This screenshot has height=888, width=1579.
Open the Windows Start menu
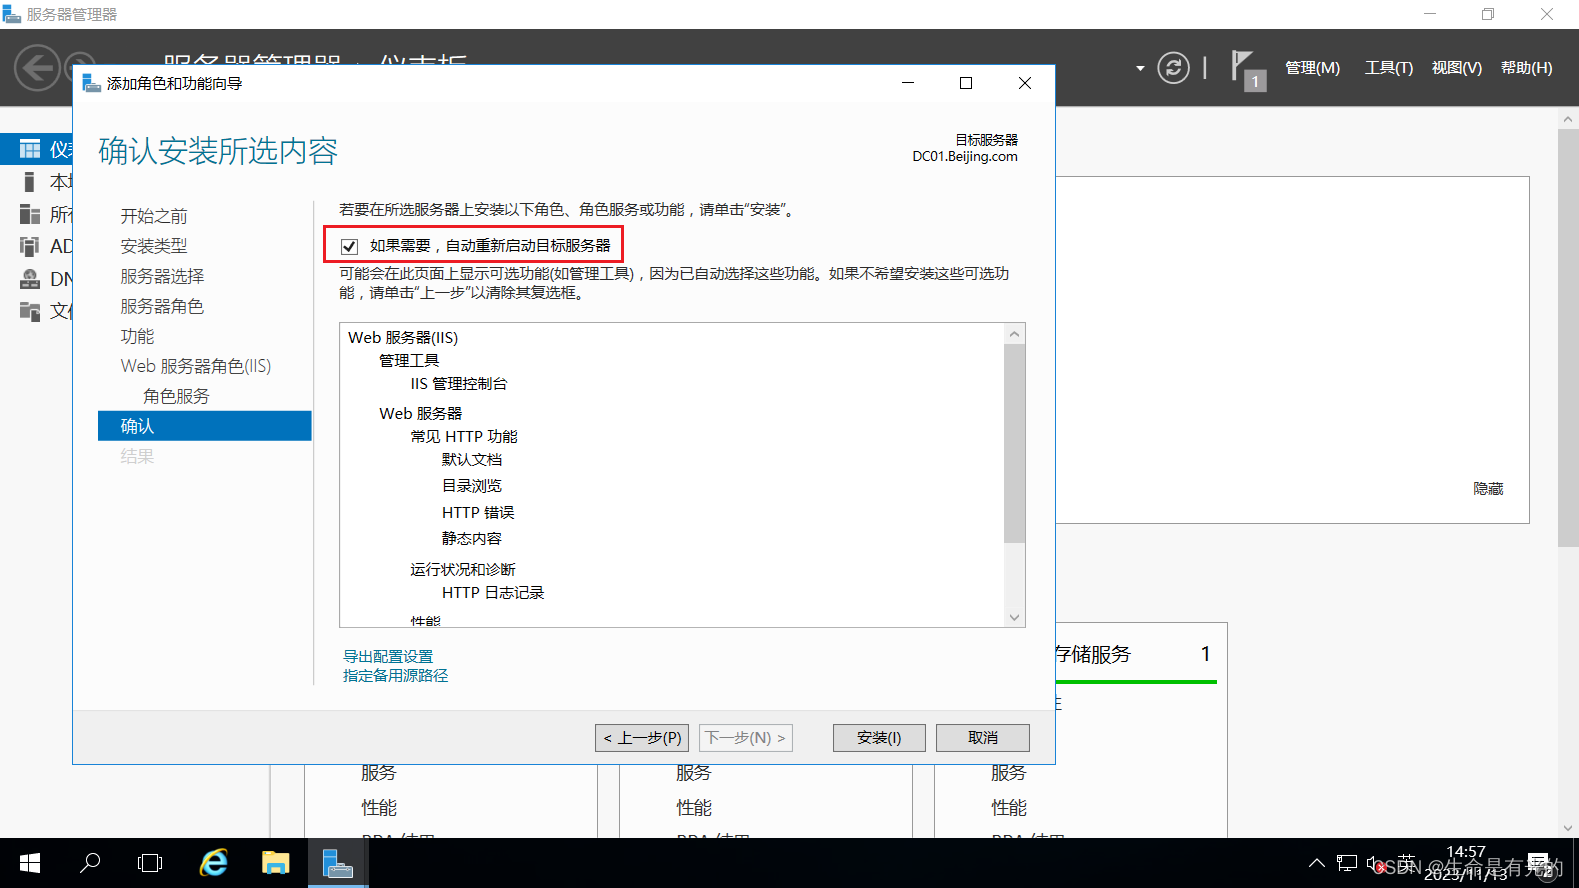(30, 863)
